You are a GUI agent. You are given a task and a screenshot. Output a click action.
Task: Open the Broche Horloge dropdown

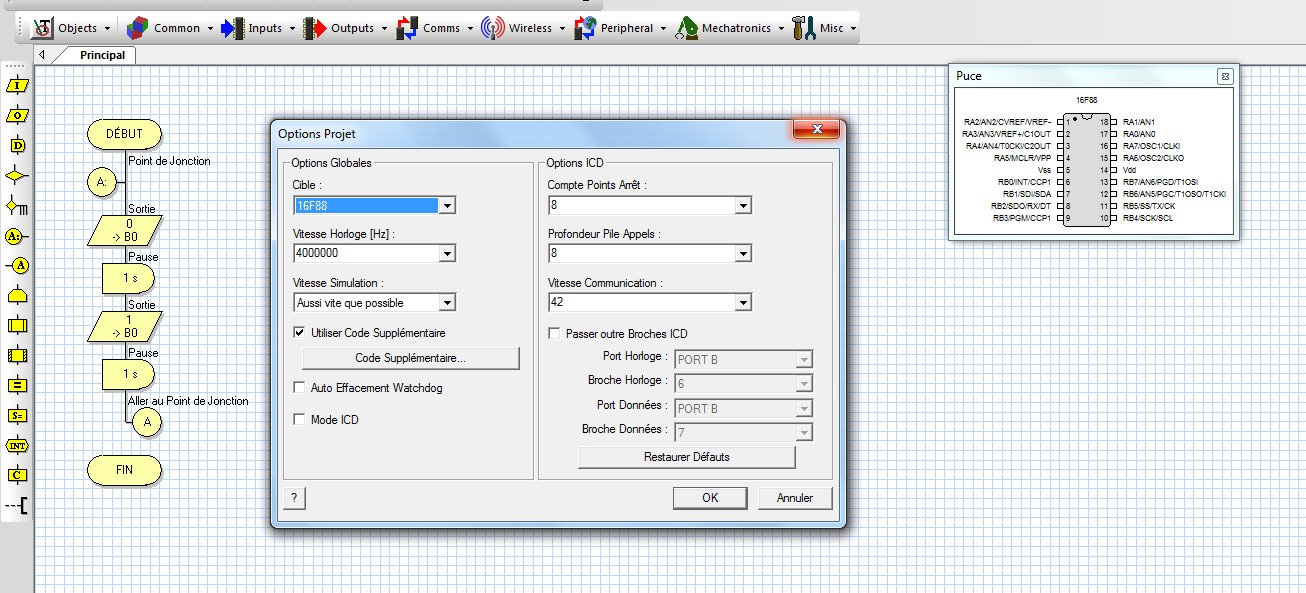(x=804, y=384)
